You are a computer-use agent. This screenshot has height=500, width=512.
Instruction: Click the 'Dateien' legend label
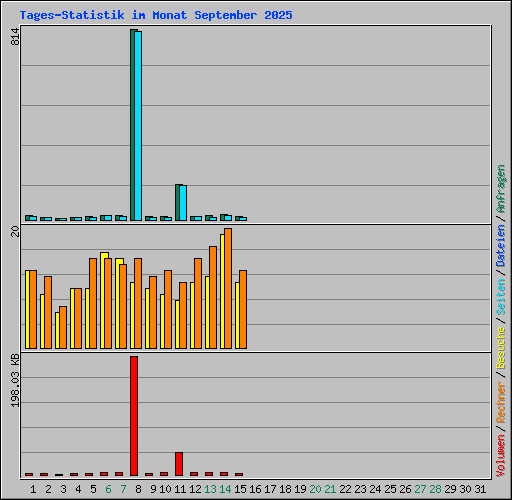[x=501, y=245]
